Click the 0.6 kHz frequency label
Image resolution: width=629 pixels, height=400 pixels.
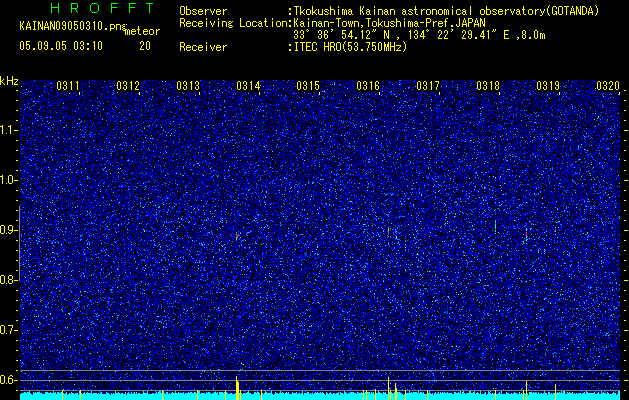[x=9, y=380]
